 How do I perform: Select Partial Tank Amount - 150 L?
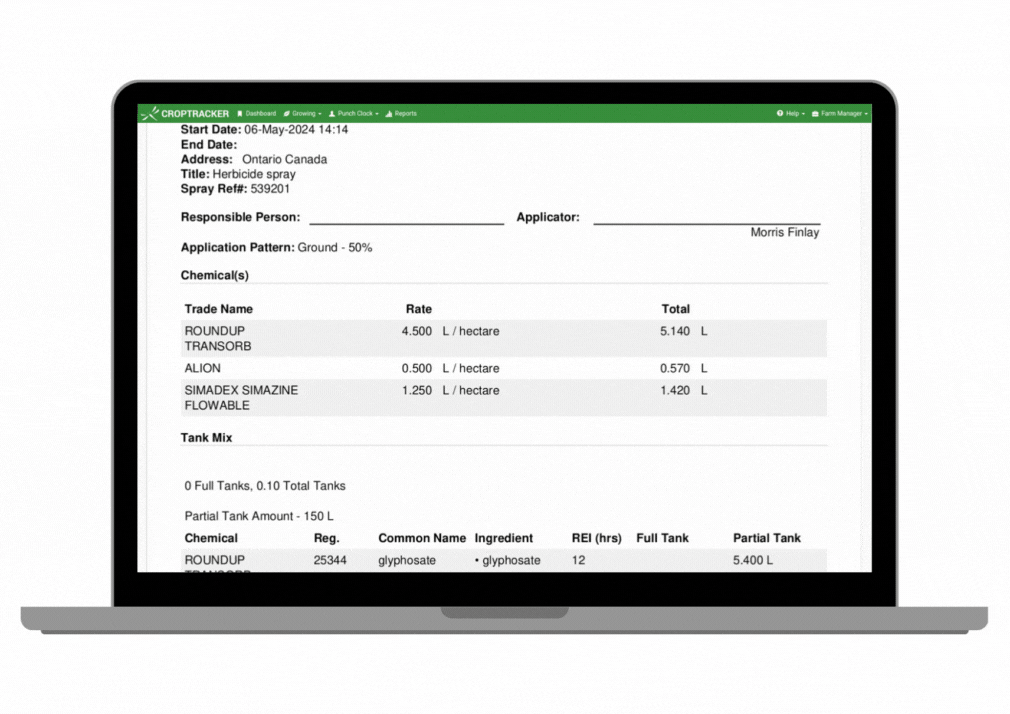pyautogui.click(x=259, y=516)
